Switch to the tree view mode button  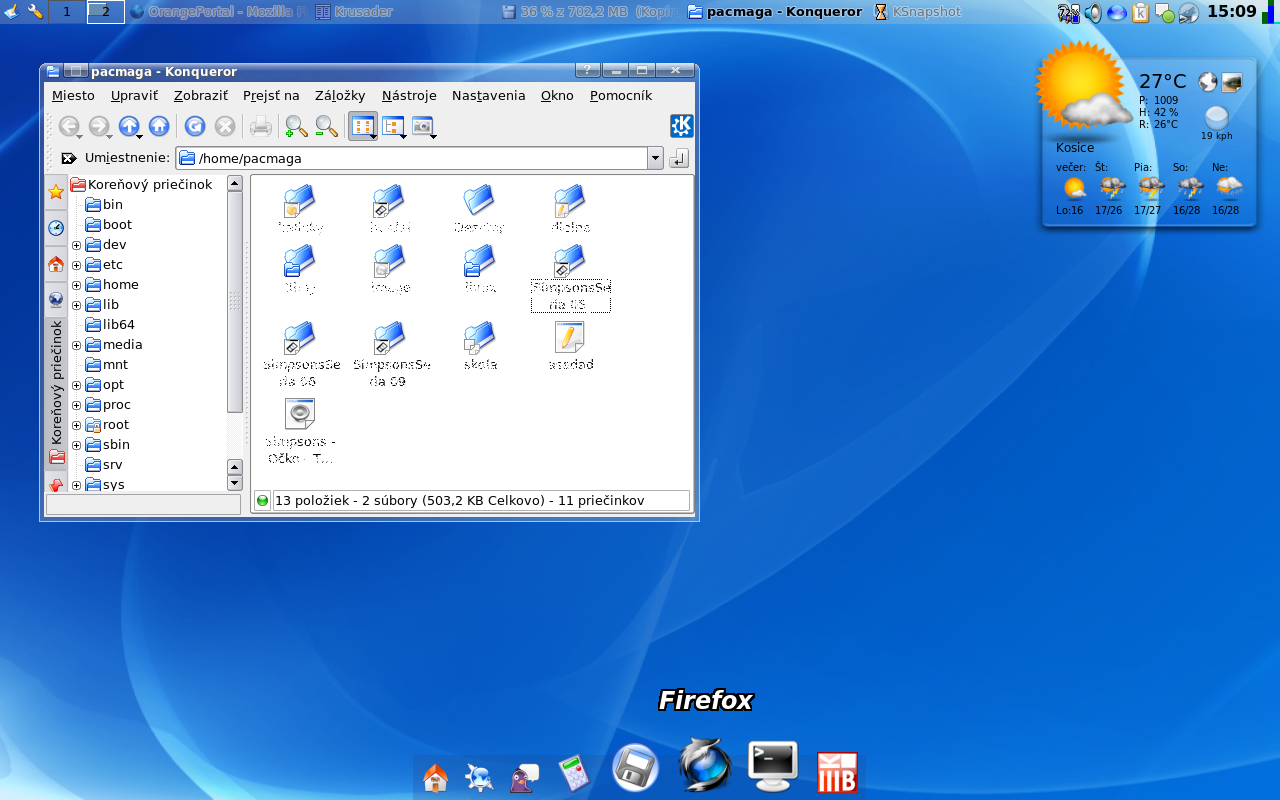(393, 126)
